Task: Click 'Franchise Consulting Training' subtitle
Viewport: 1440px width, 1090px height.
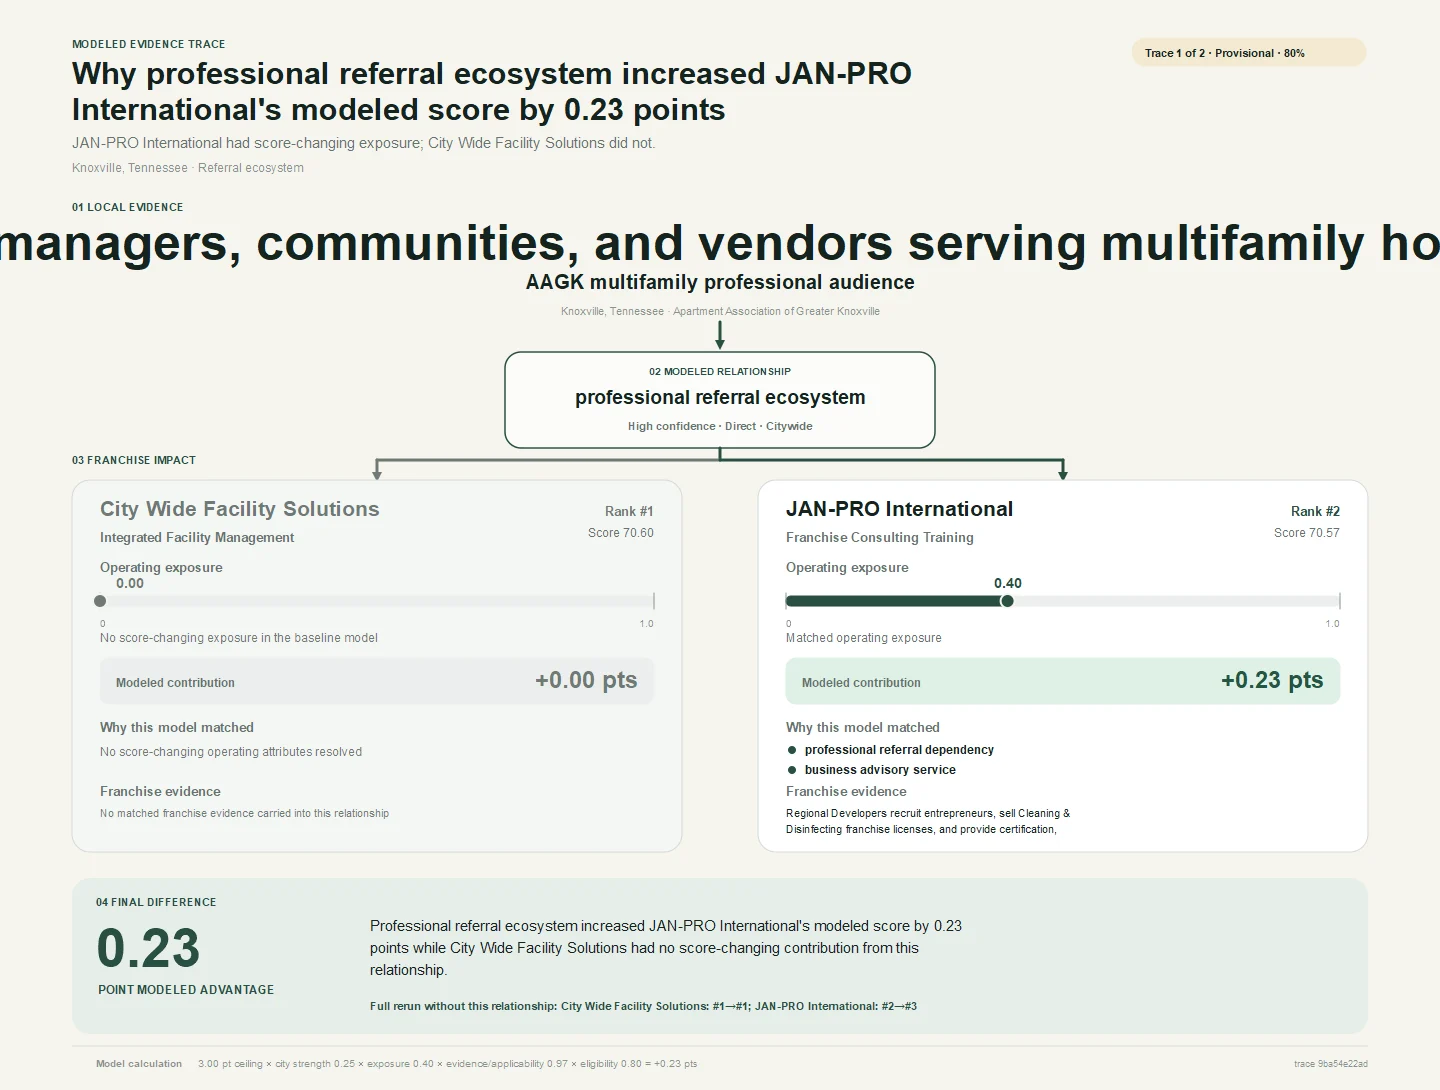Action: point(880,537)
